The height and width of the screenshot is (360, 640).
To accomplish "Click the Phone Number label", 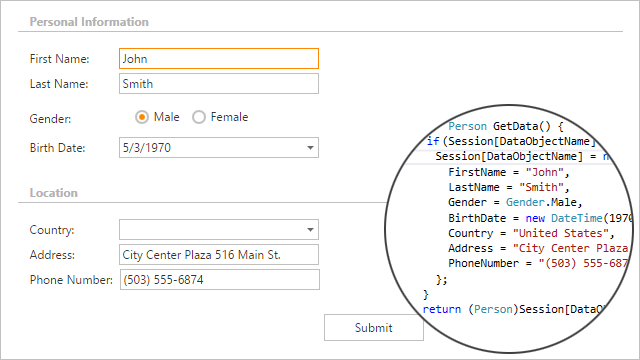I will 71,280.
